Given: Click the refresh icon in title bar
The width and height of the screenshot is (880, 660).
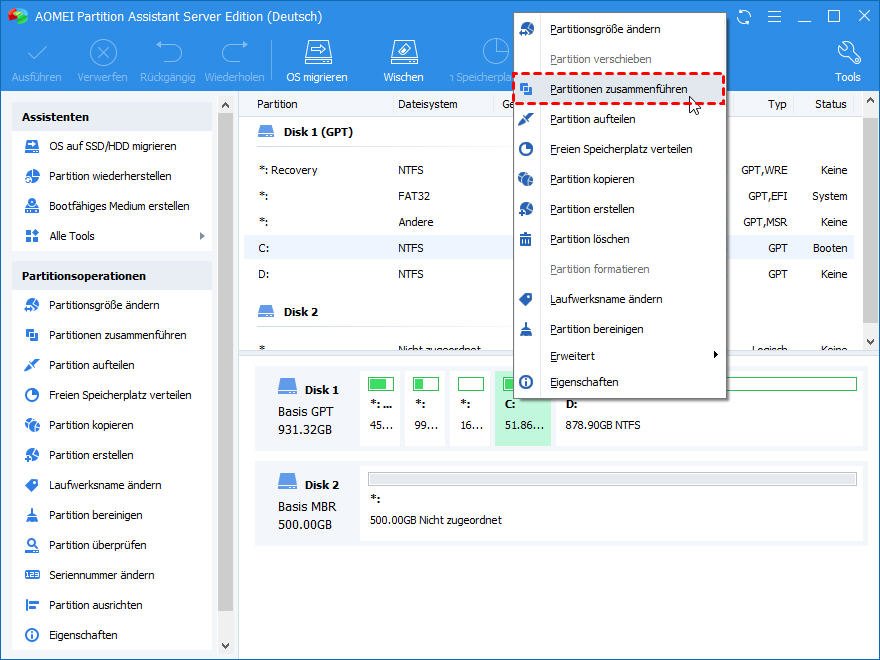Looking at the screenshot, I should (744, 17).
